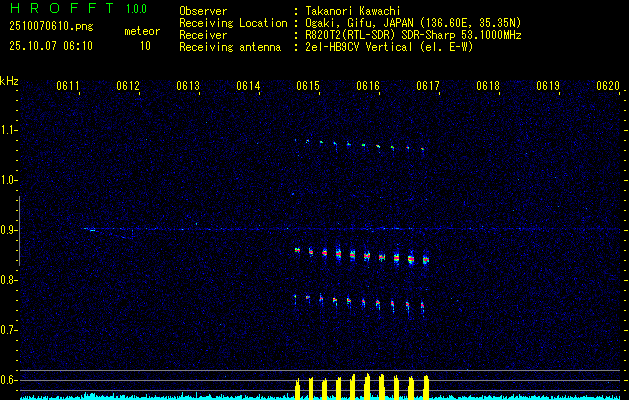This screenshot has height=400, width=629.
Task: Click the 0616 time axis label
Action: click(x=368, y=86)
